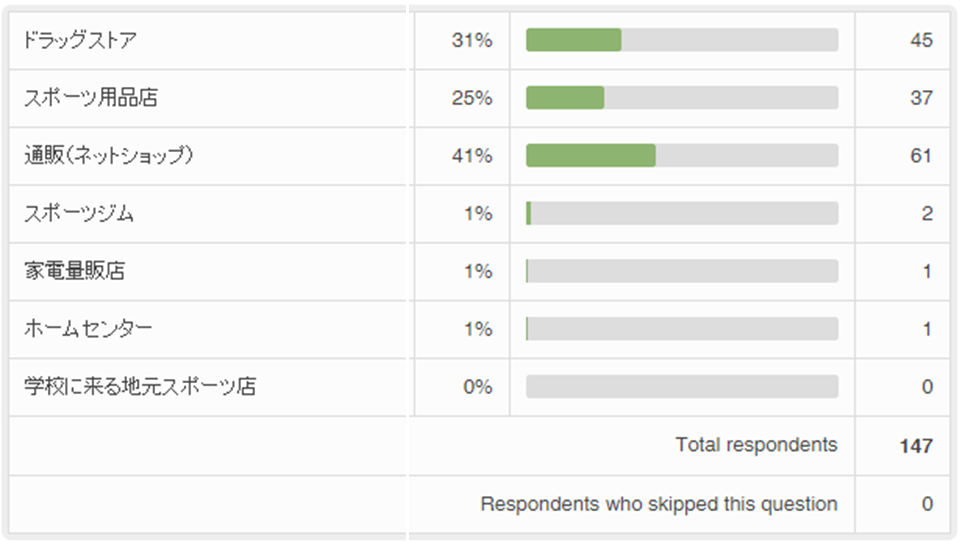The width and height of the screenshot is (962, 545).
Task: Select the スポーツ用品店 answer label
Action: click(91, 98)
